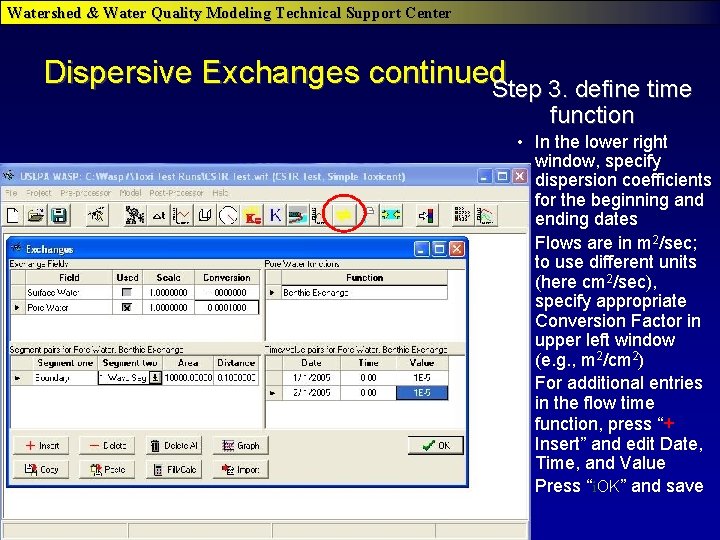Click the Area column header

[188, 363]
